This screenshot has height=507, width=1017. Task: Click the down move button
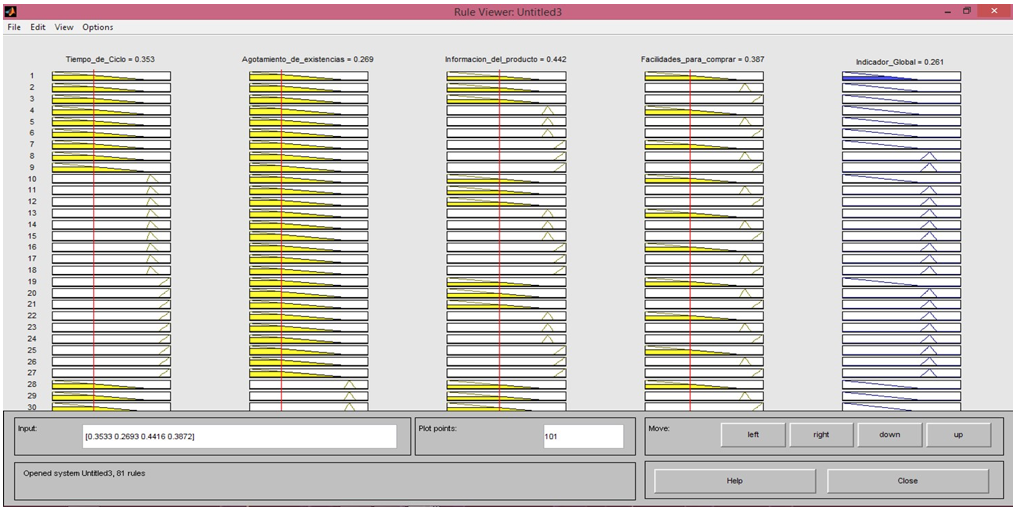click(x=890, y=434)
